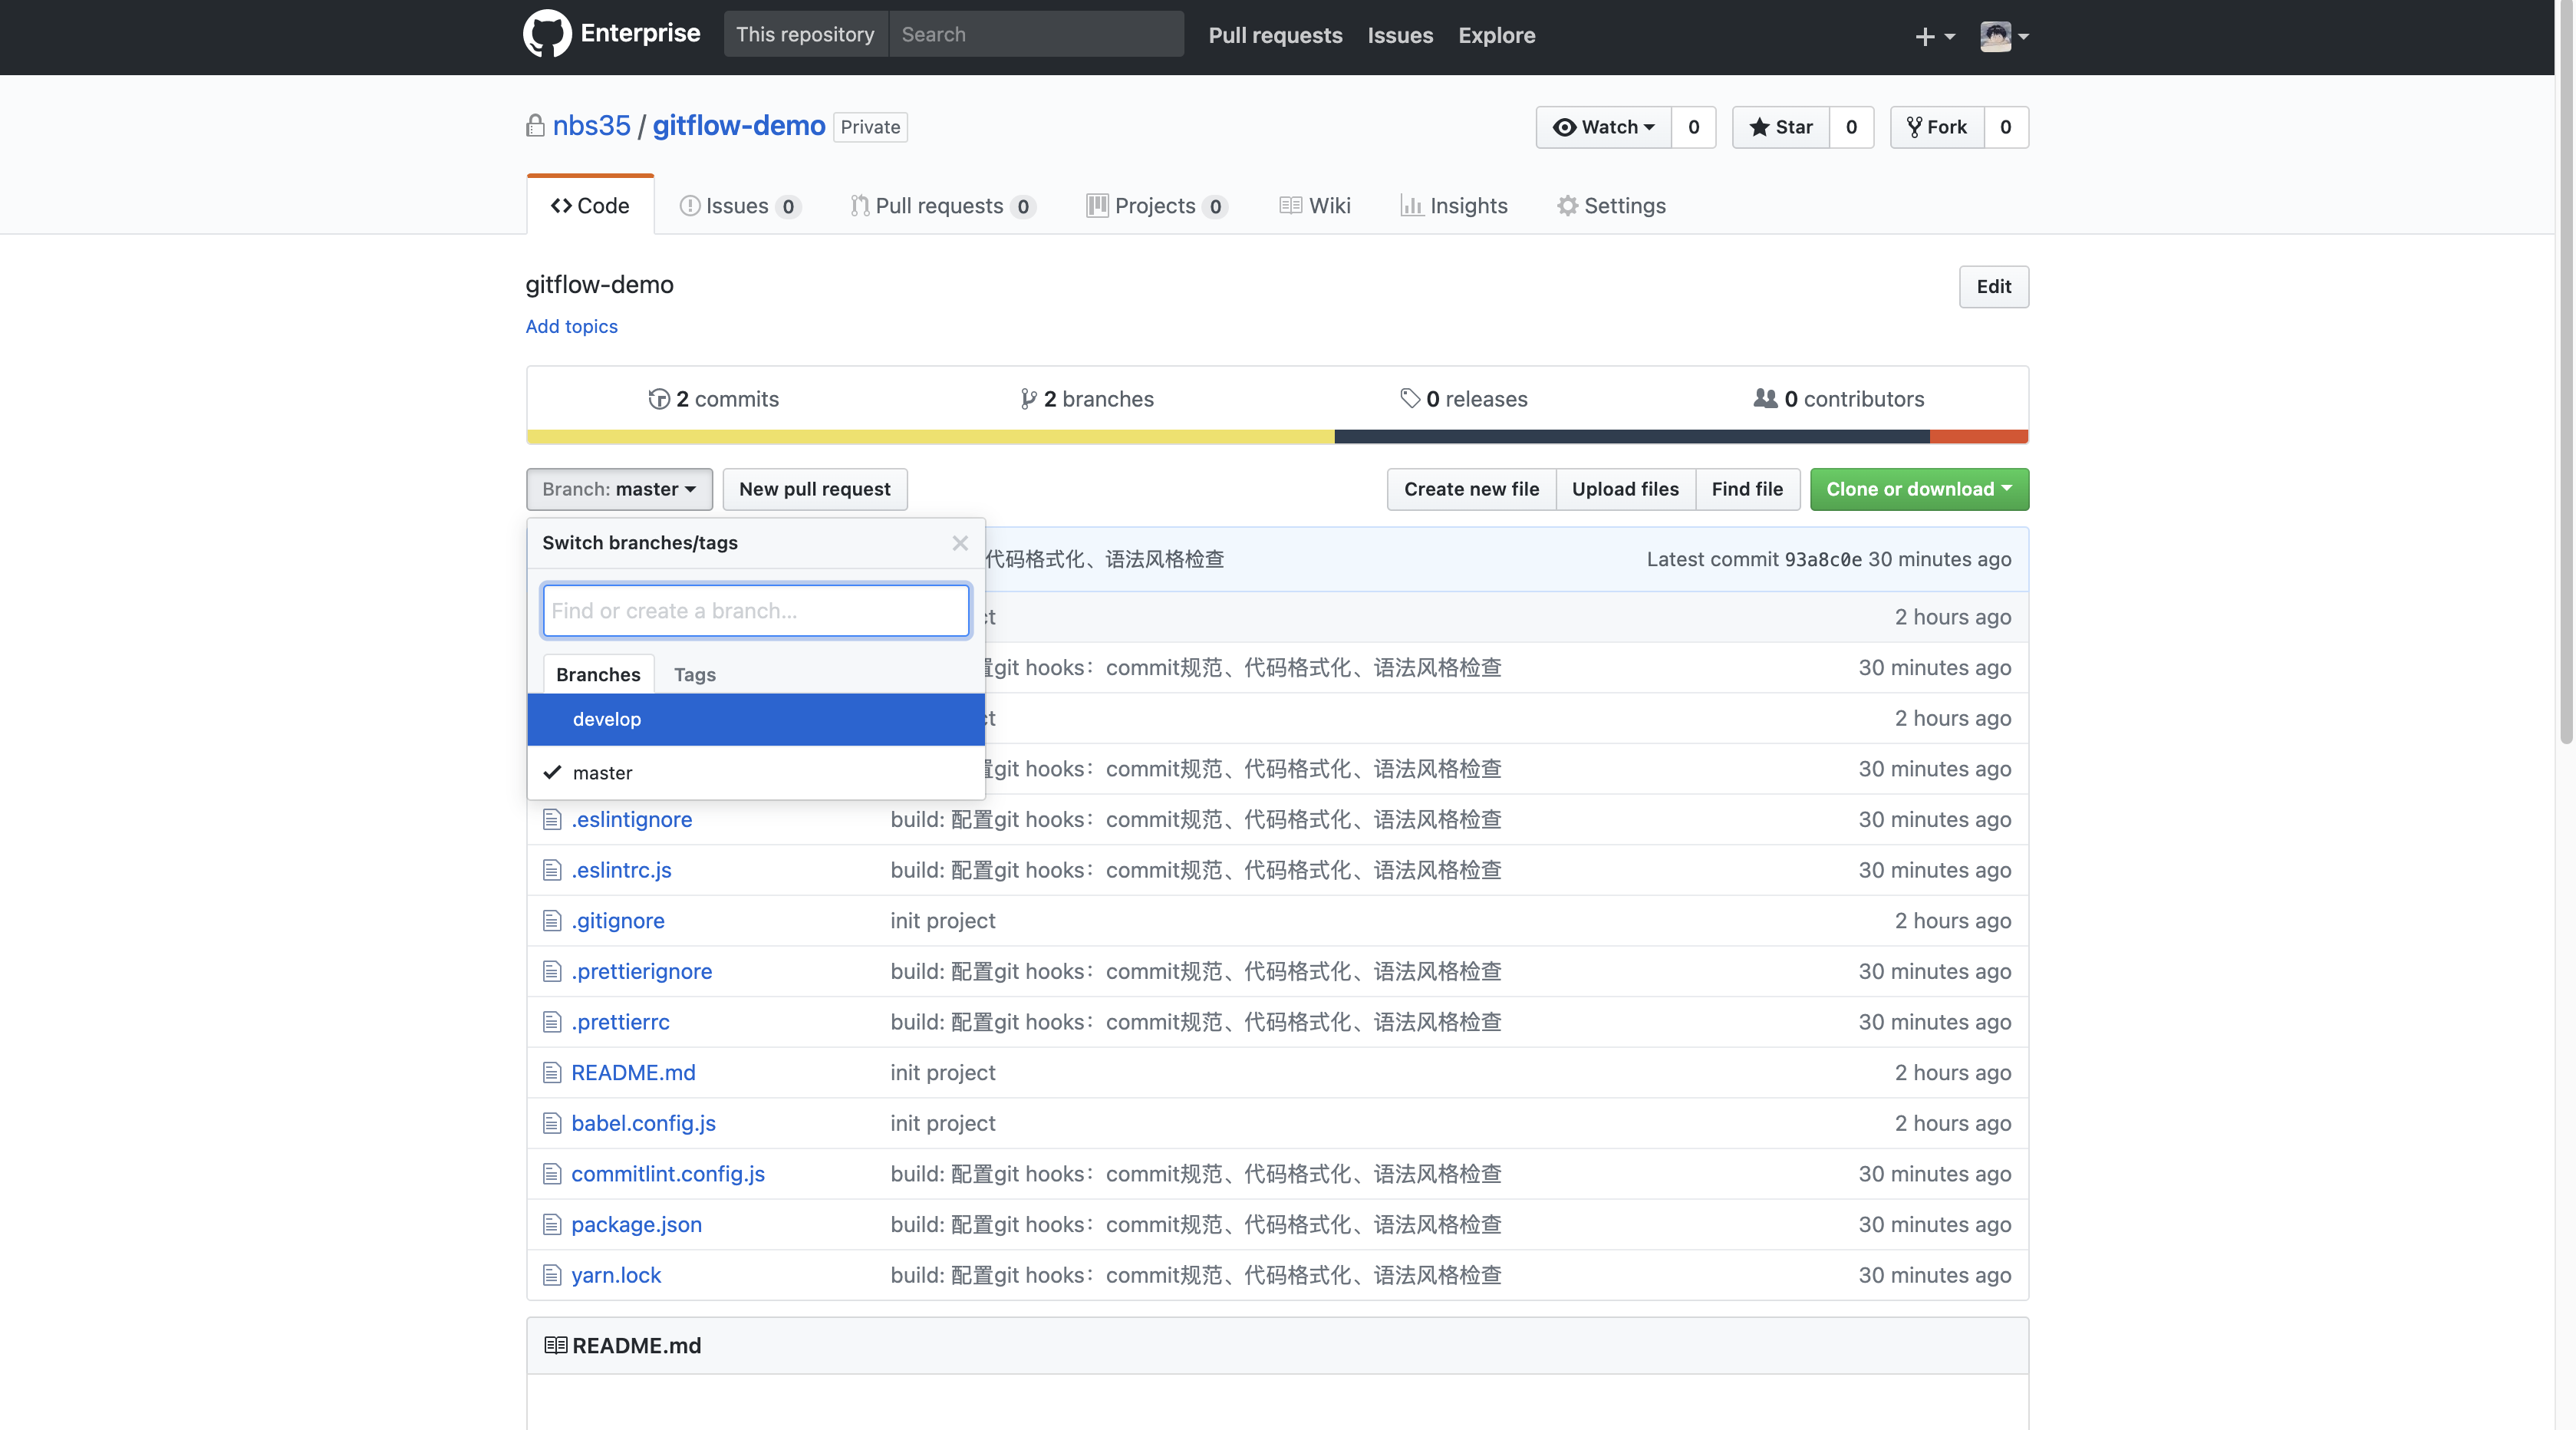
Task: Click the .prettierrc file icon
Action: click(552, 1022)
